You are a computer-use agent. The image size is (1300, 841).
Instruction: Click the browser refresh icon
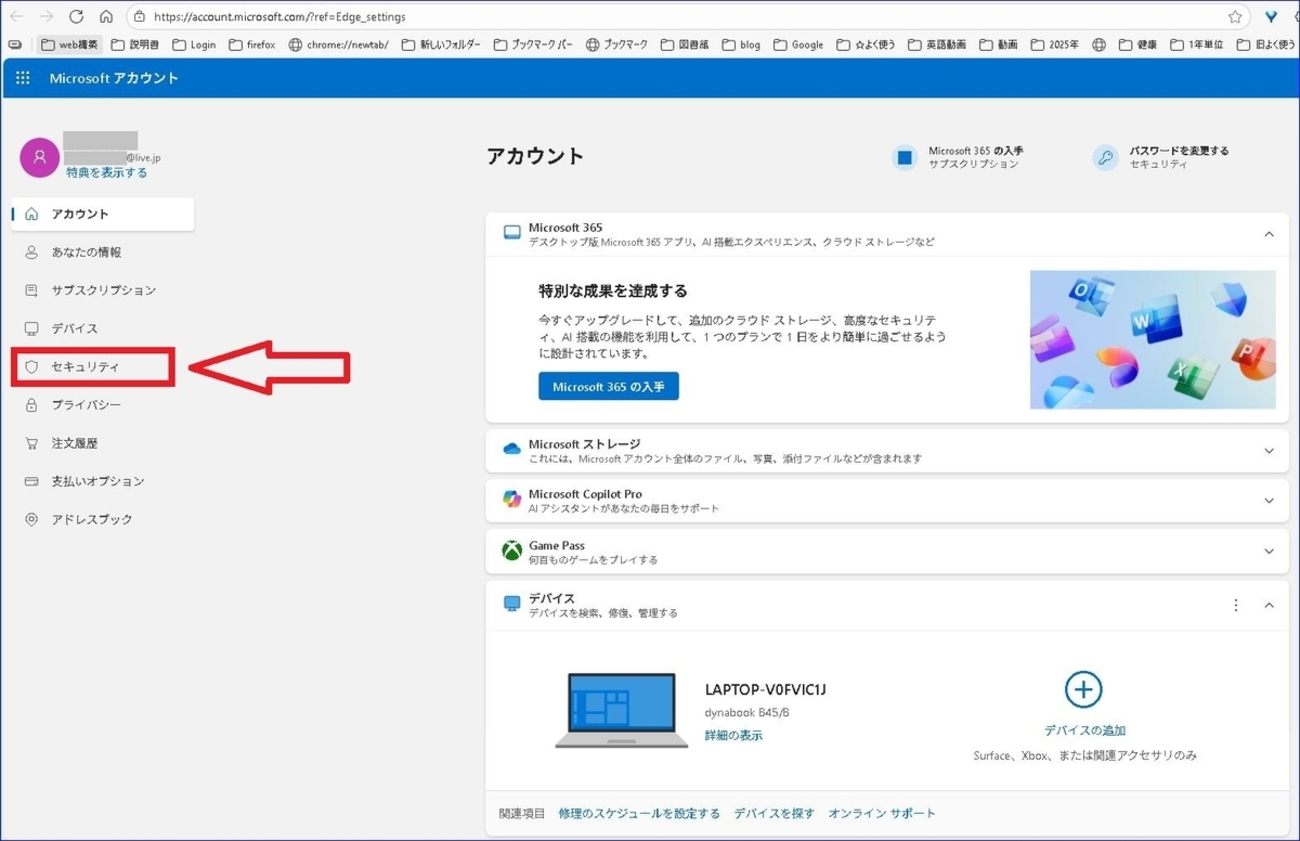coord(76,16)
